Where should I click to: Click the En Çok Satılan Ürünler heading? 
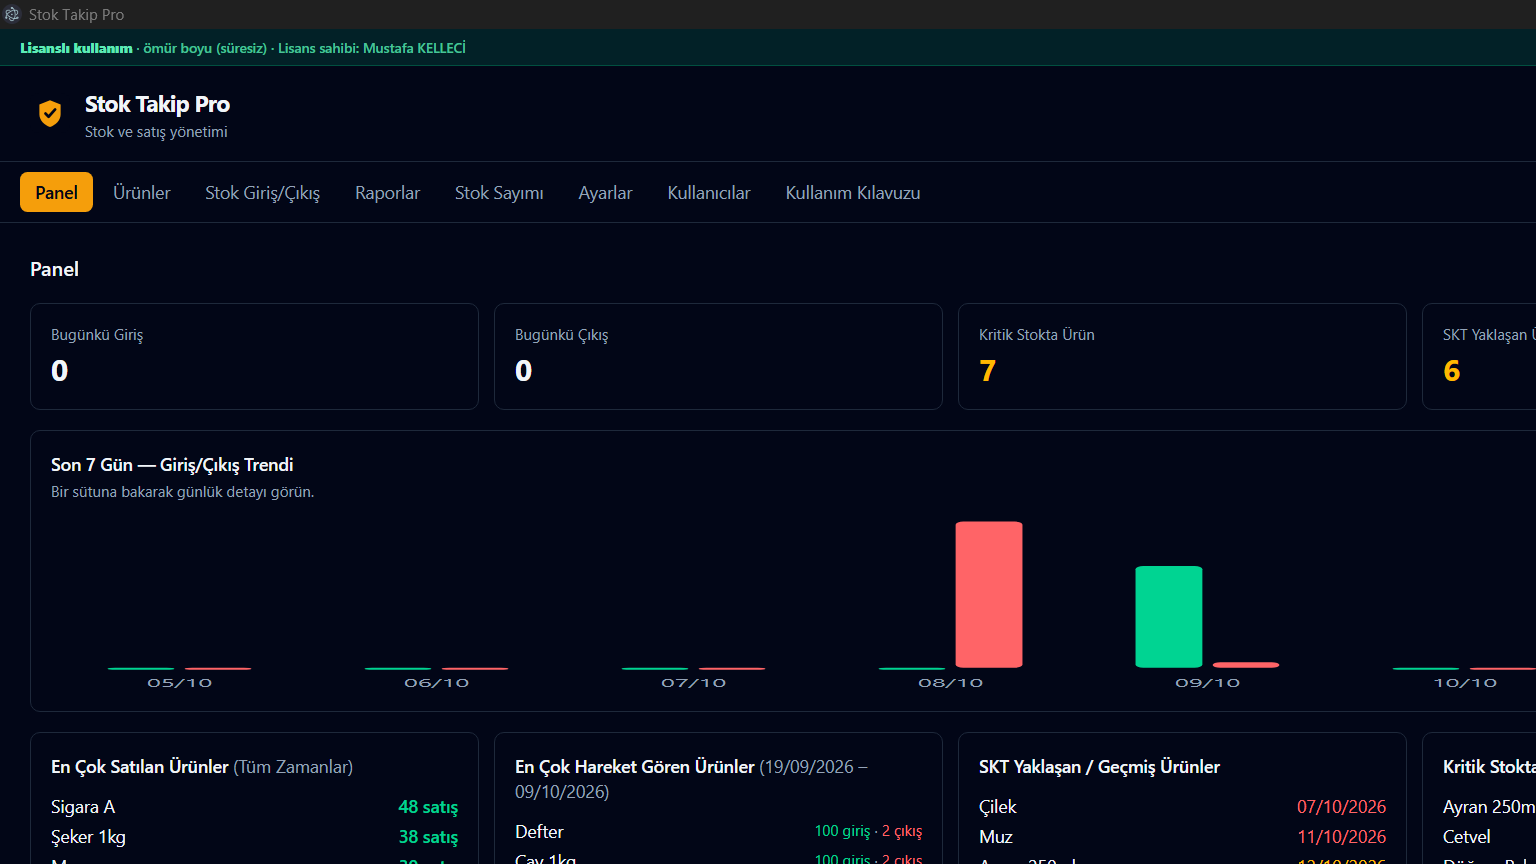[x=140, y=767]
